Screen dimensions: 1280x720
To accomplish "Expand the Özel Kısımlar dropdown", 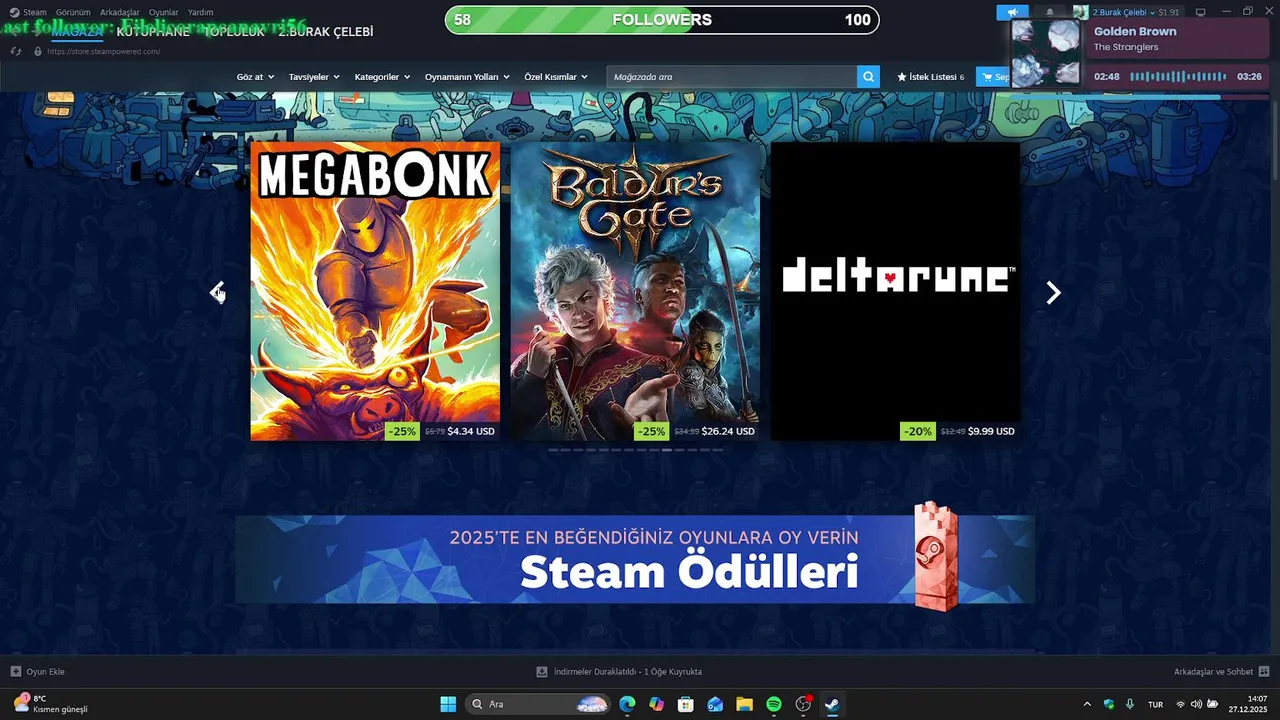I will pyautogui.click(x=556, y=77).
